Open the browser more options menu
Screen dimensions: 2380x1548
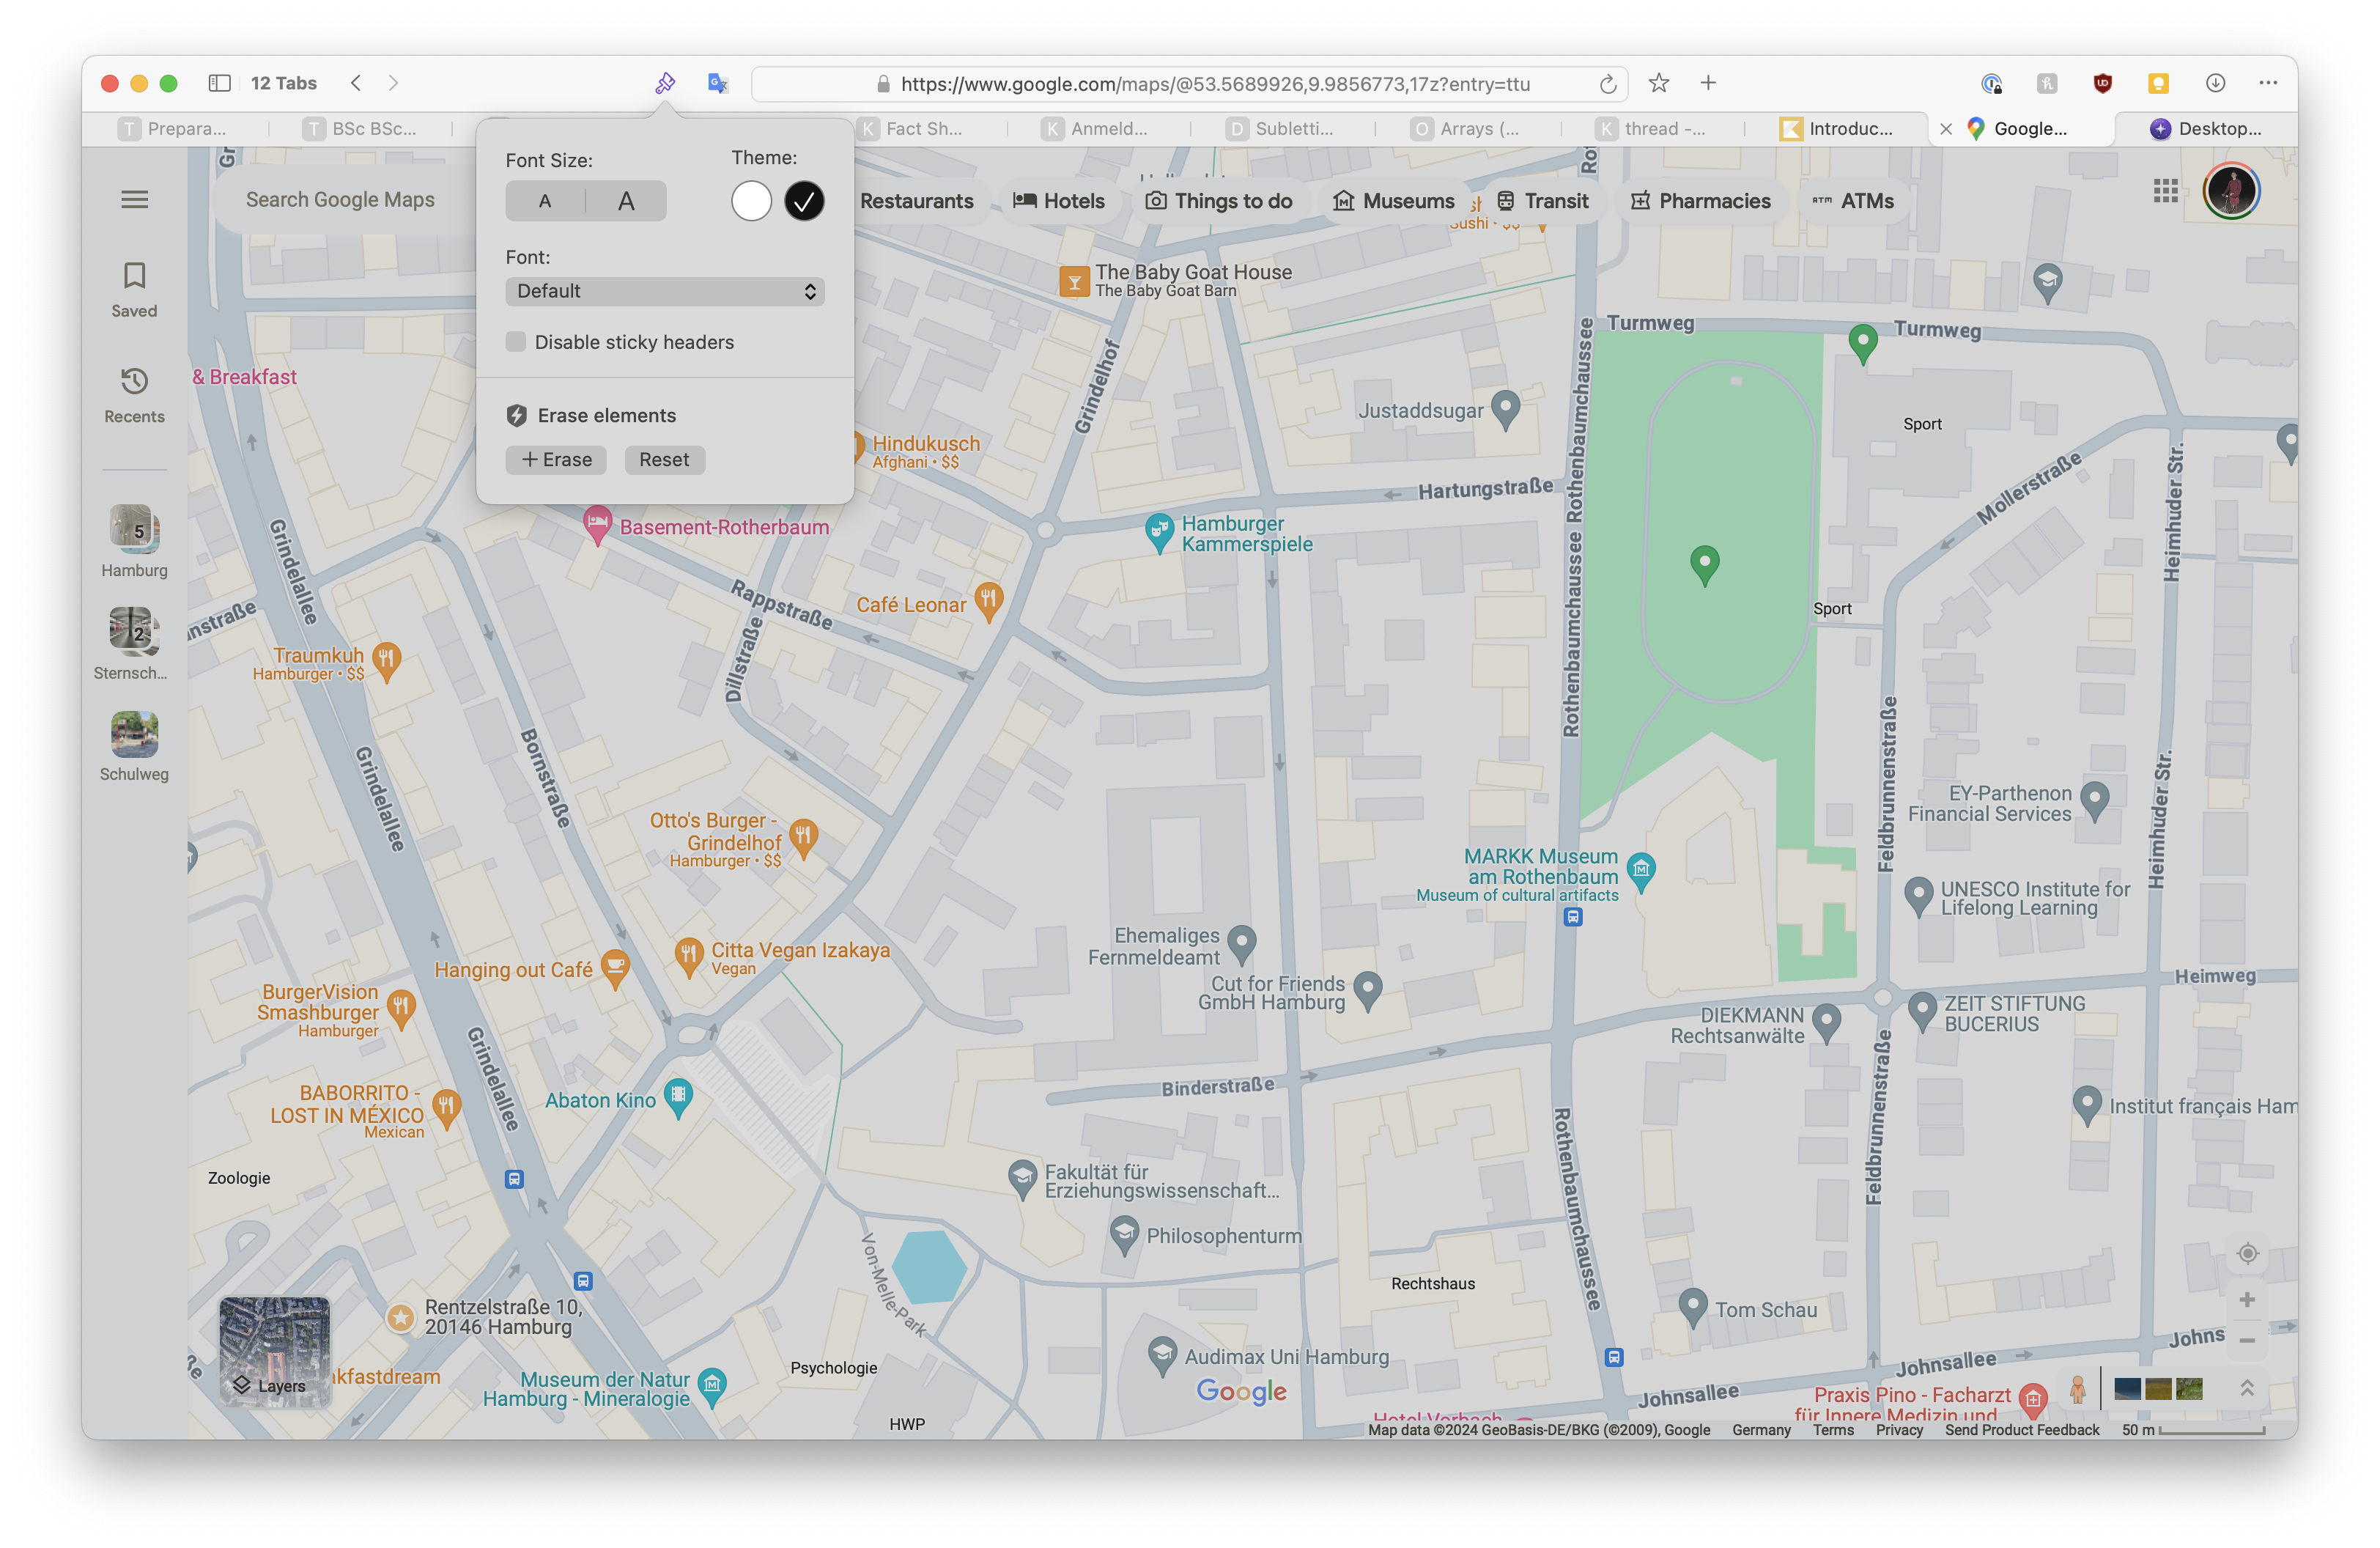pyautogui.click(x=2267, y=84)
